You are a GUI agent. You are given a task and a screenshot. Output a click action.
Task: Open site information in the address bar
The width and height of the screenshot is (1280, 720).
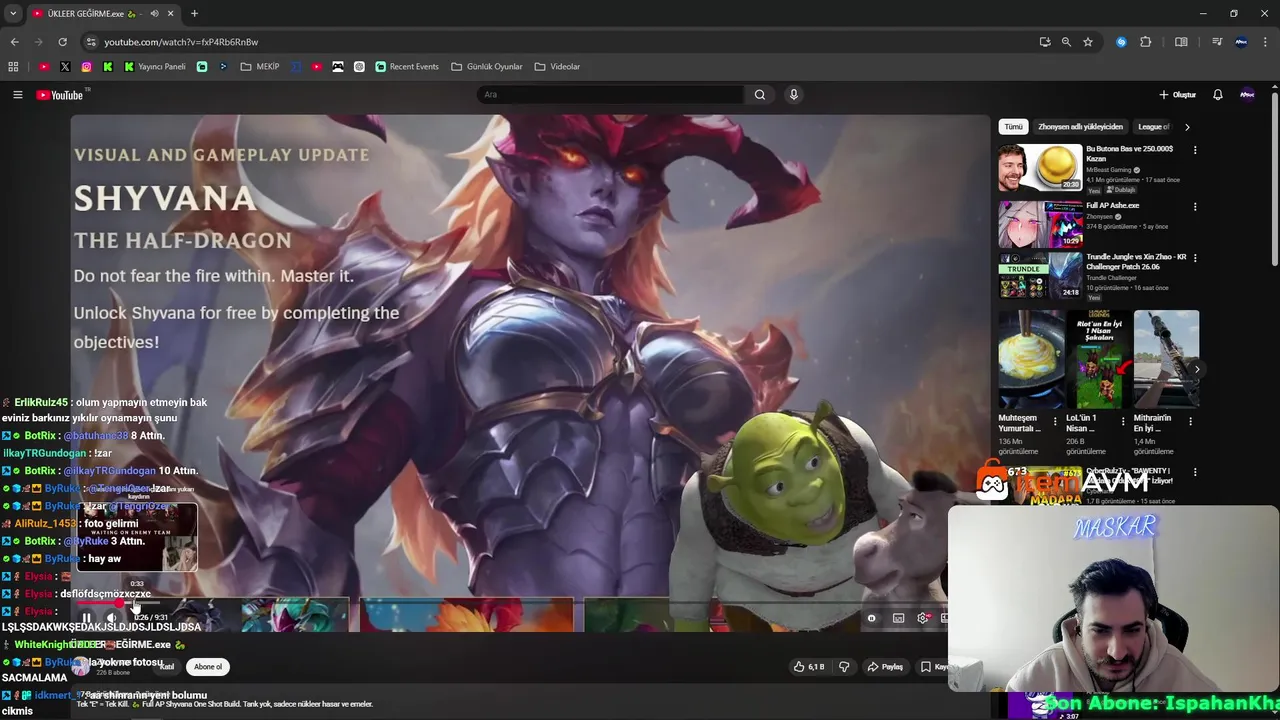tap(91, 42)
